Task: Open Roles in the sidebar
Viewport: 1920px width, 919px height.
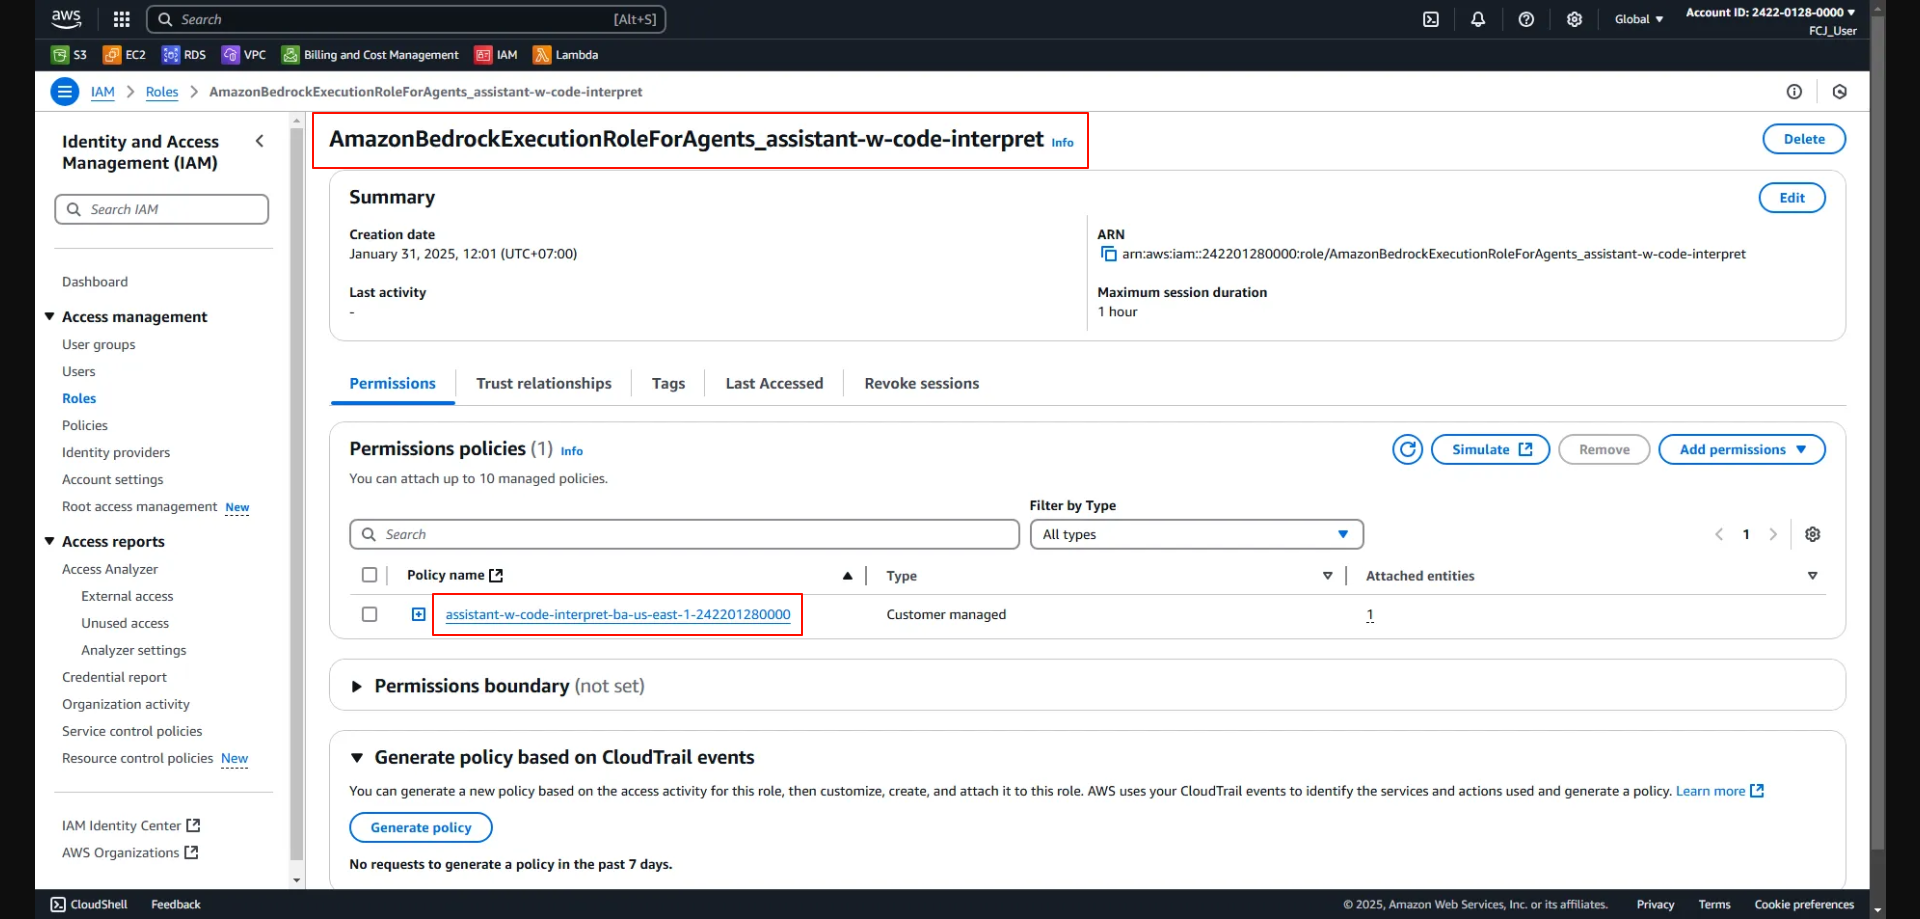Action: tap(79, 398)
